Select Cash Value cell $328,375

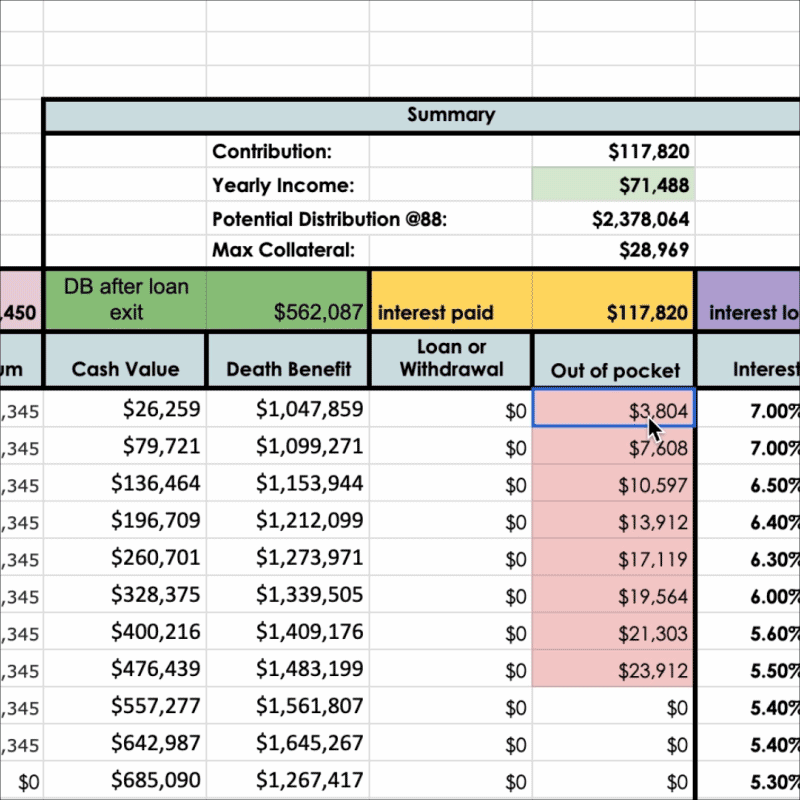(126, 595)
